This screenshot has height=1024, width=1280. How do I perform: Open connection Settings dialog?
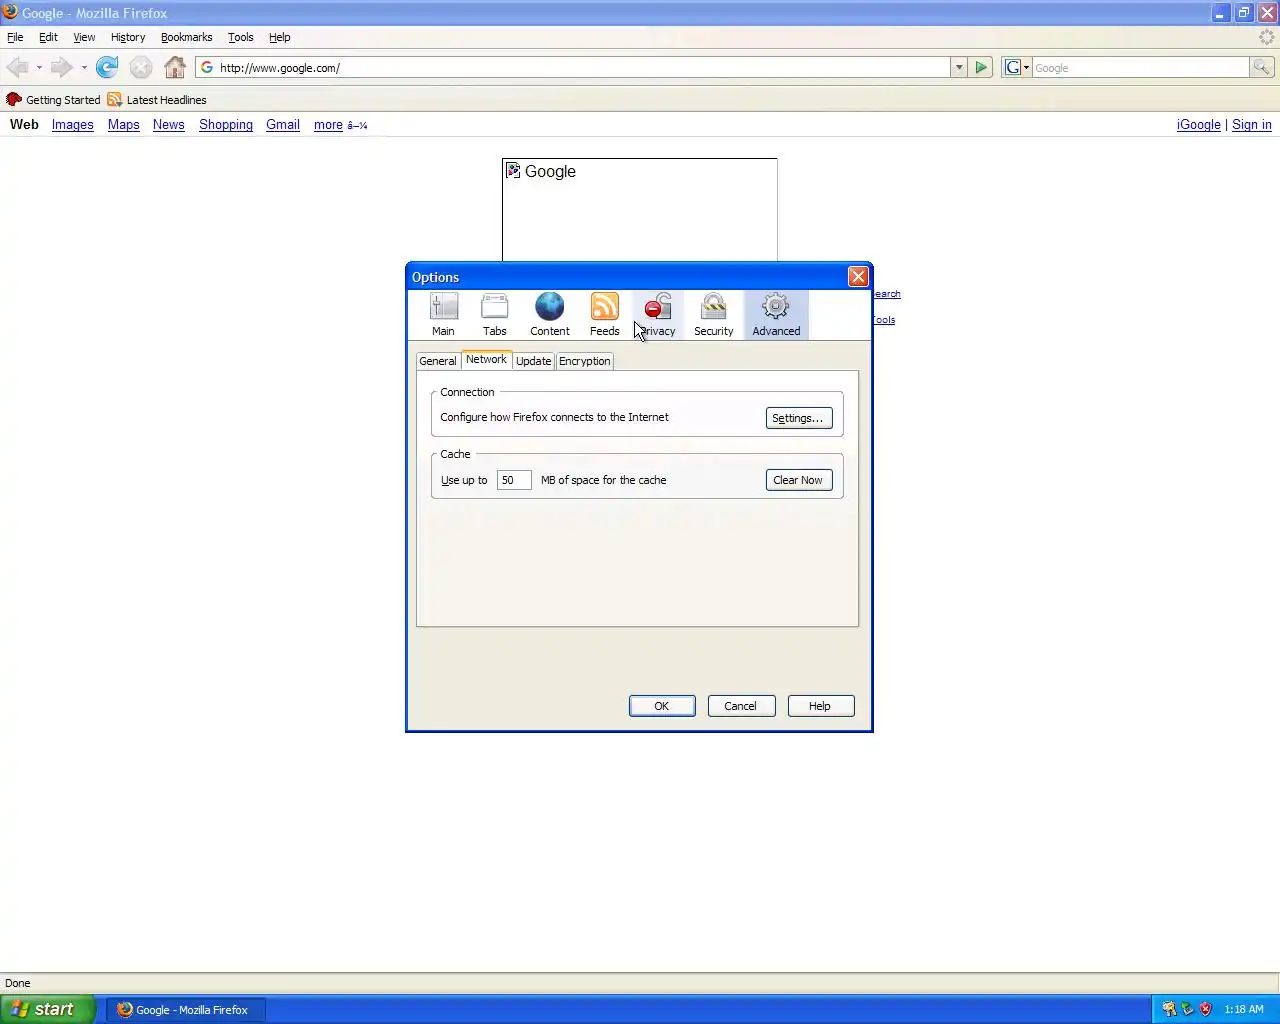[x=798, y=418]
